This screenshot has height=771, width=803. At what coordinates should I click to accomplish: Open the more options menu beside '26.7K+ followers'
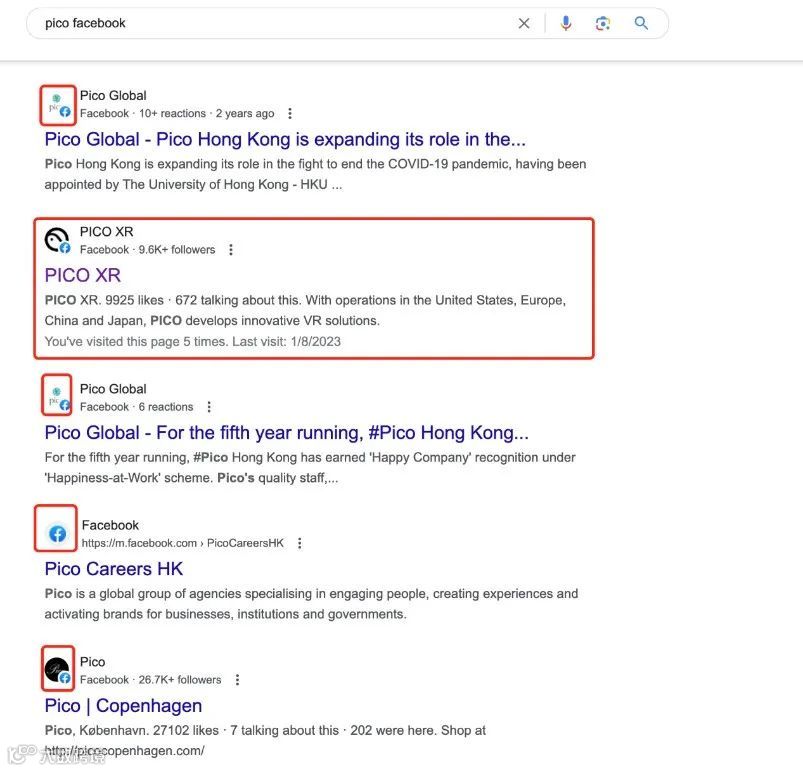point(237,679)
